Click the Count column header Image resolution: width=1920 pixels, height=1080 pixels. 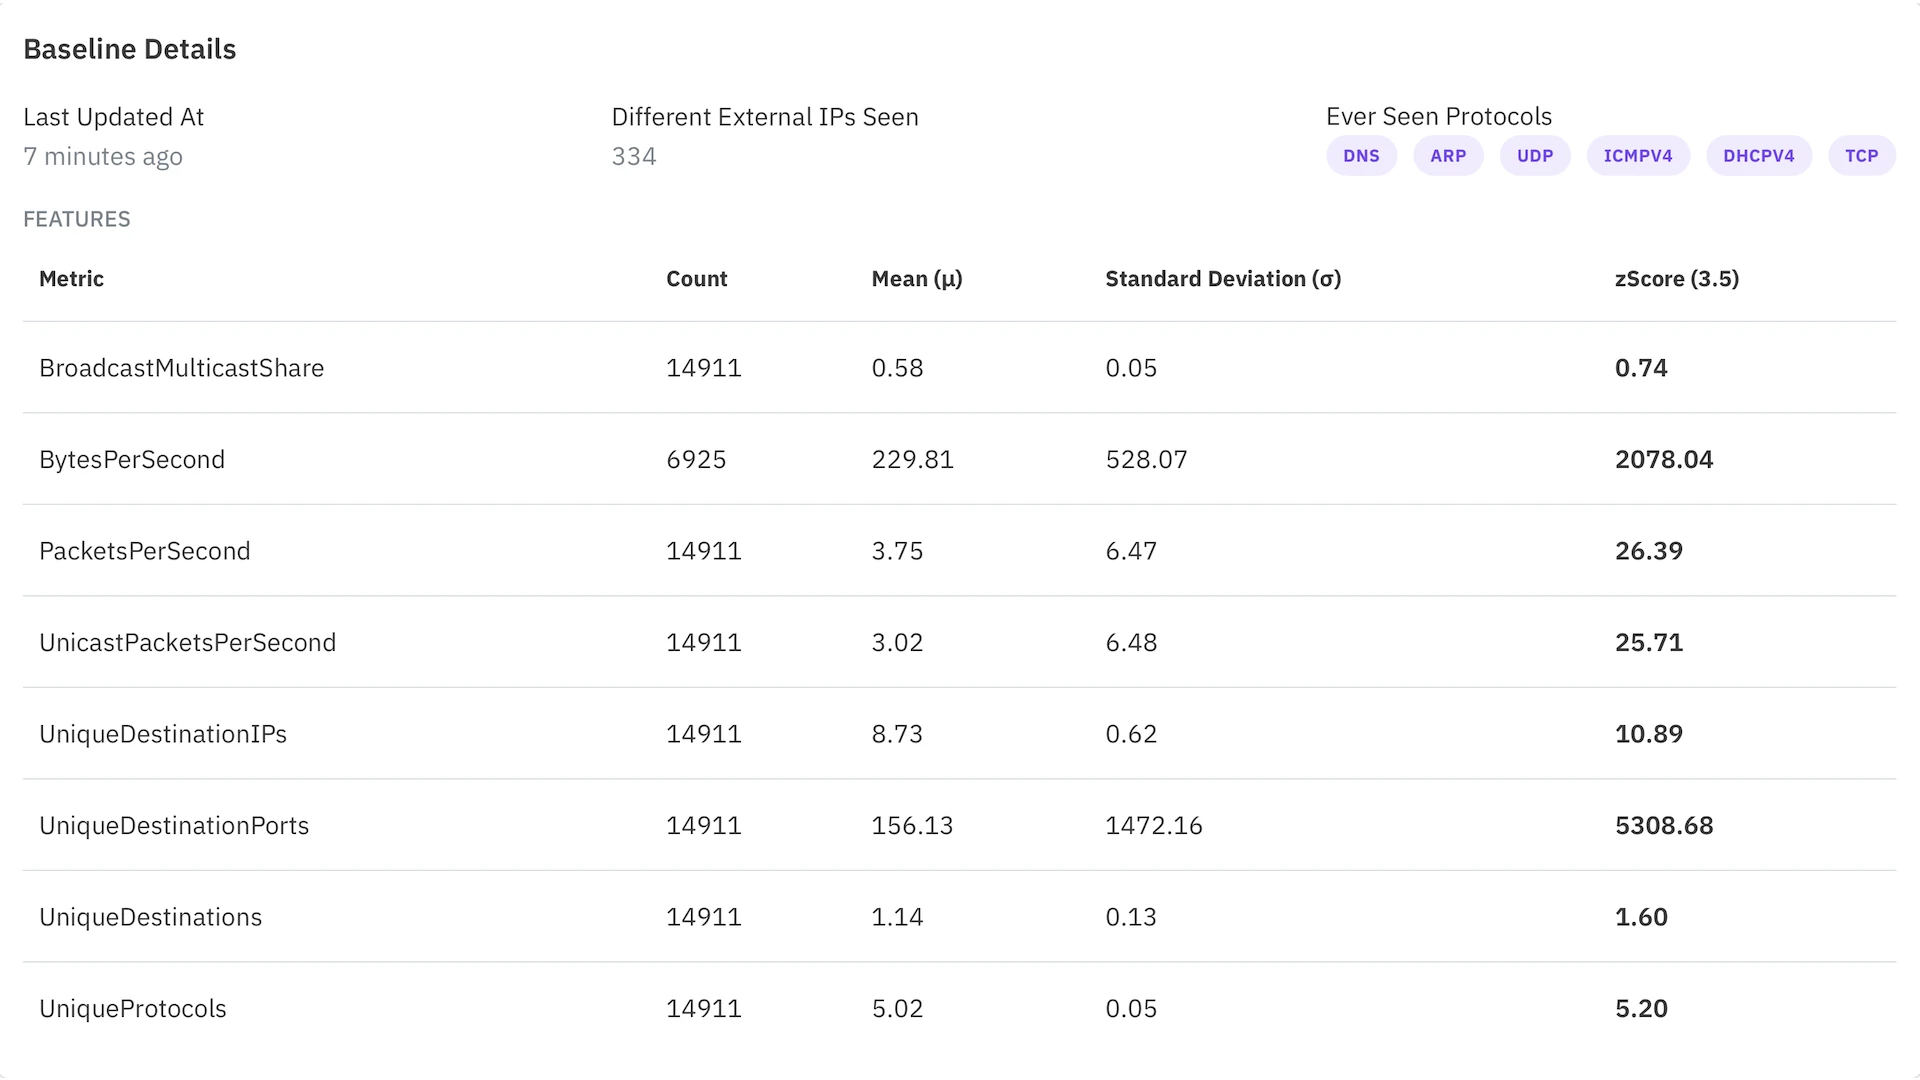[696, 279]
